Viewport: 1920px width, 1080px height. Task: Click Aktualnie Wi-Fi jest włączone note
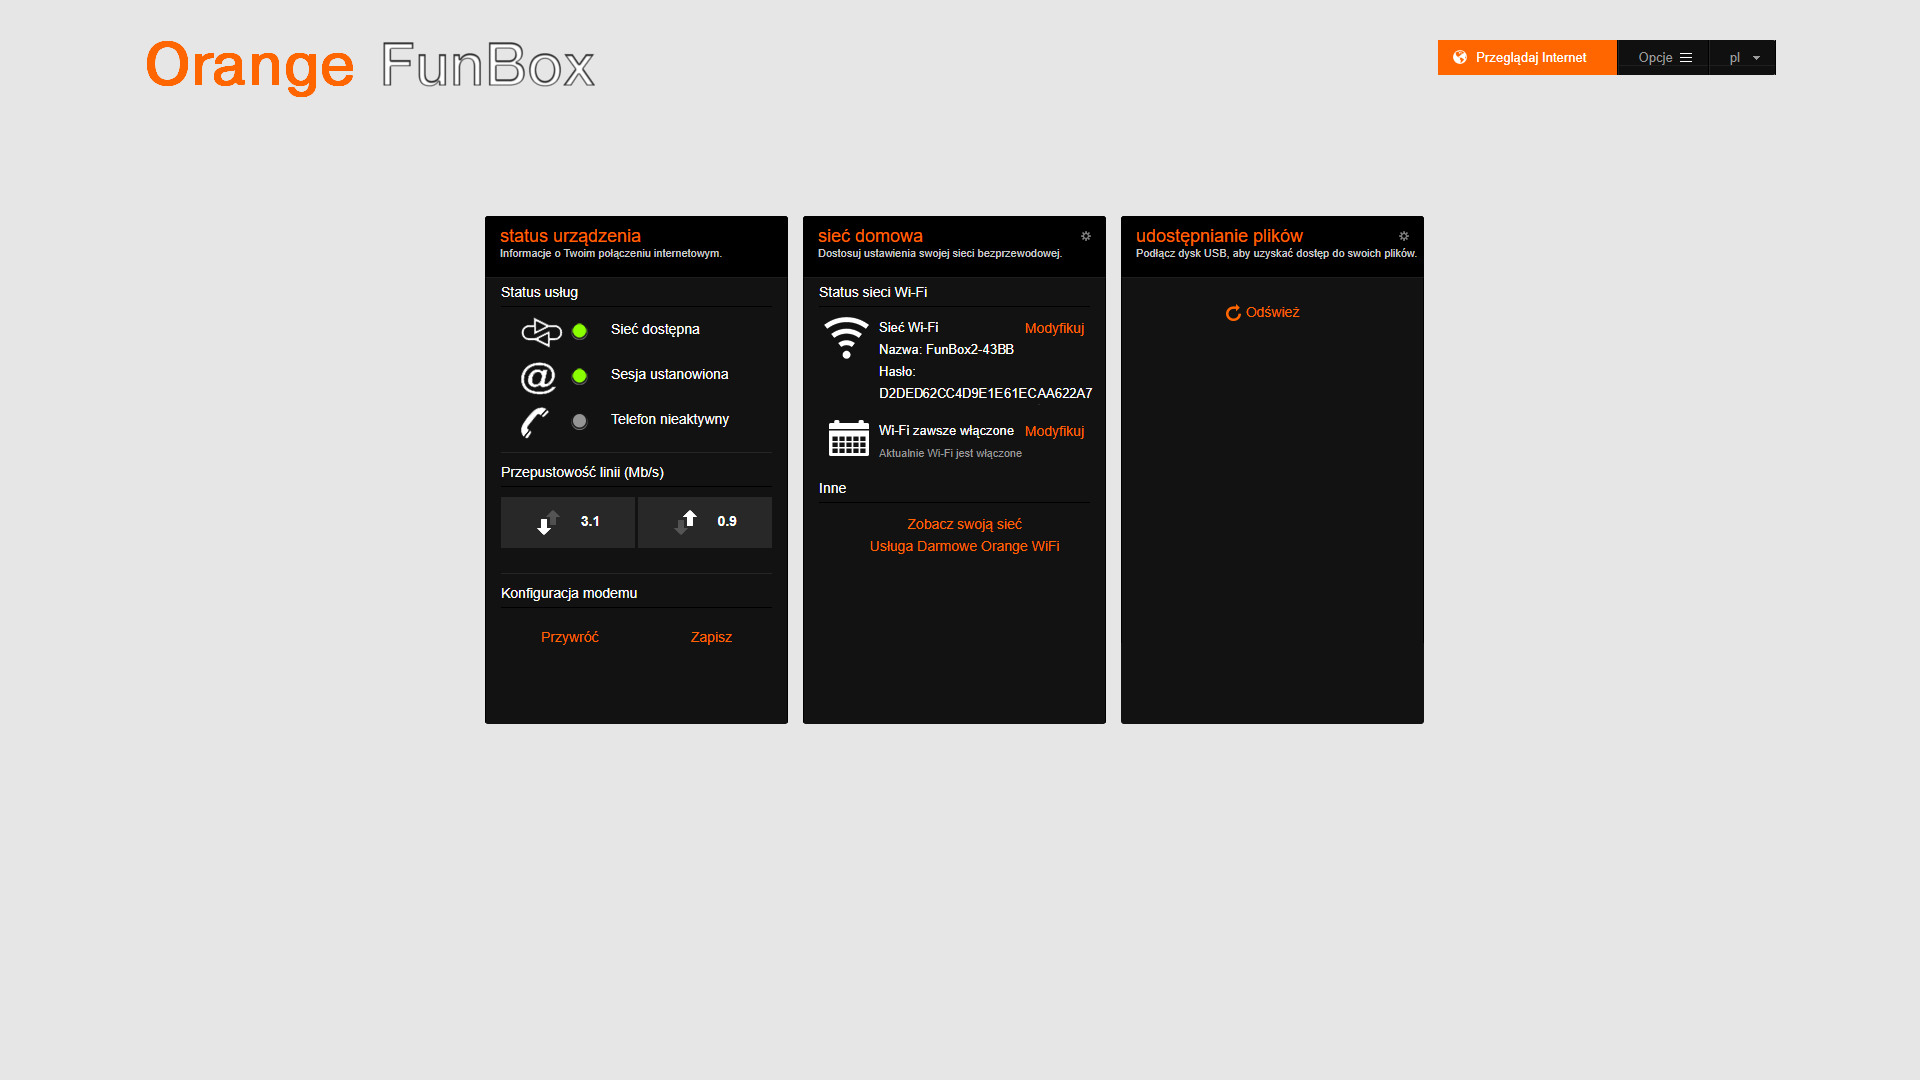coord(950,454)
